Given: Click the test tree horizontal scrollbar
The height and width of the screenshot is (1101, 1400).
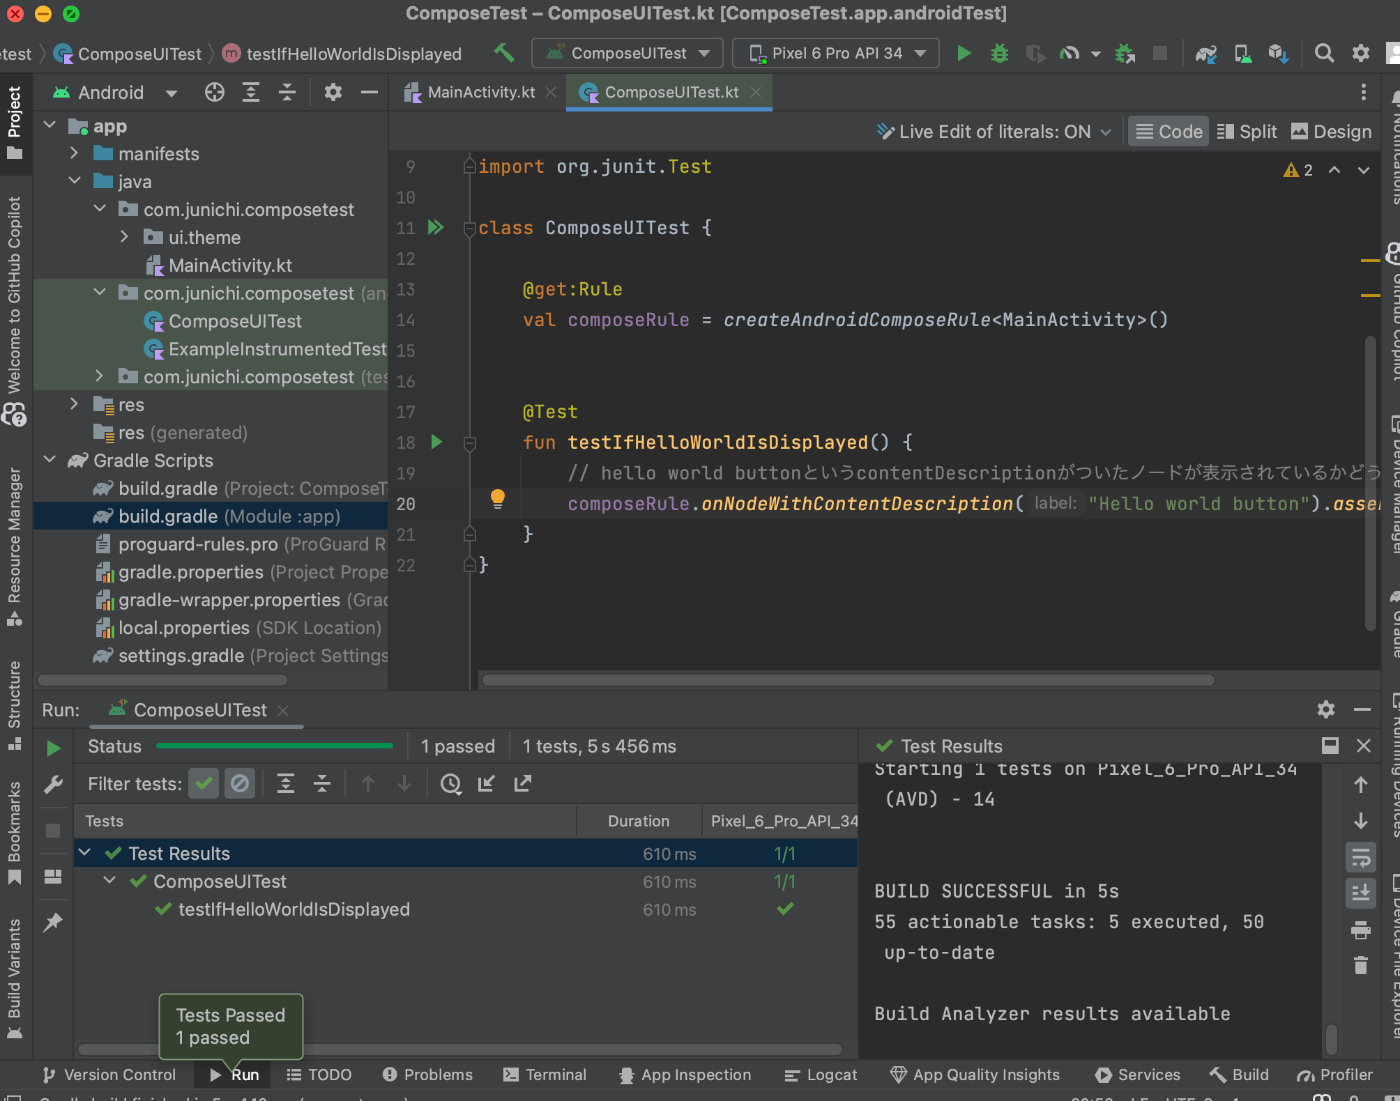Looking at the screenshot, I should pyautogui.click(x=460, y=1050).
